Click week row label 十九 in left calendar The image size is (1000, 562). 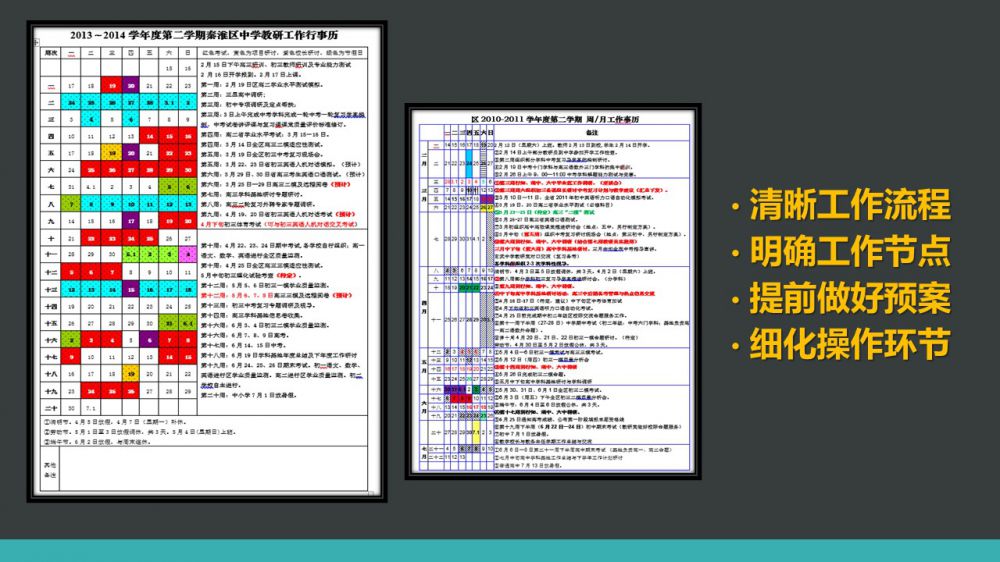point(50,391)
